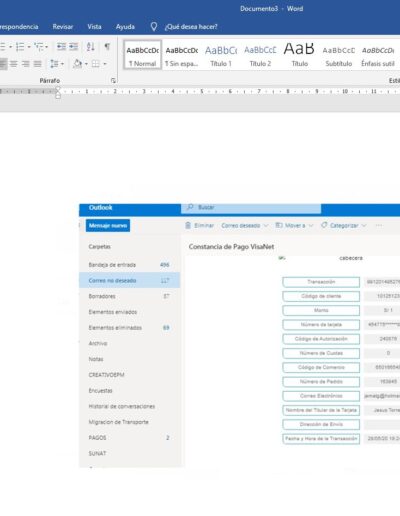Decrease the paragraph indent
The height and width of the screenshot is (516, 400).
[61, 47]
